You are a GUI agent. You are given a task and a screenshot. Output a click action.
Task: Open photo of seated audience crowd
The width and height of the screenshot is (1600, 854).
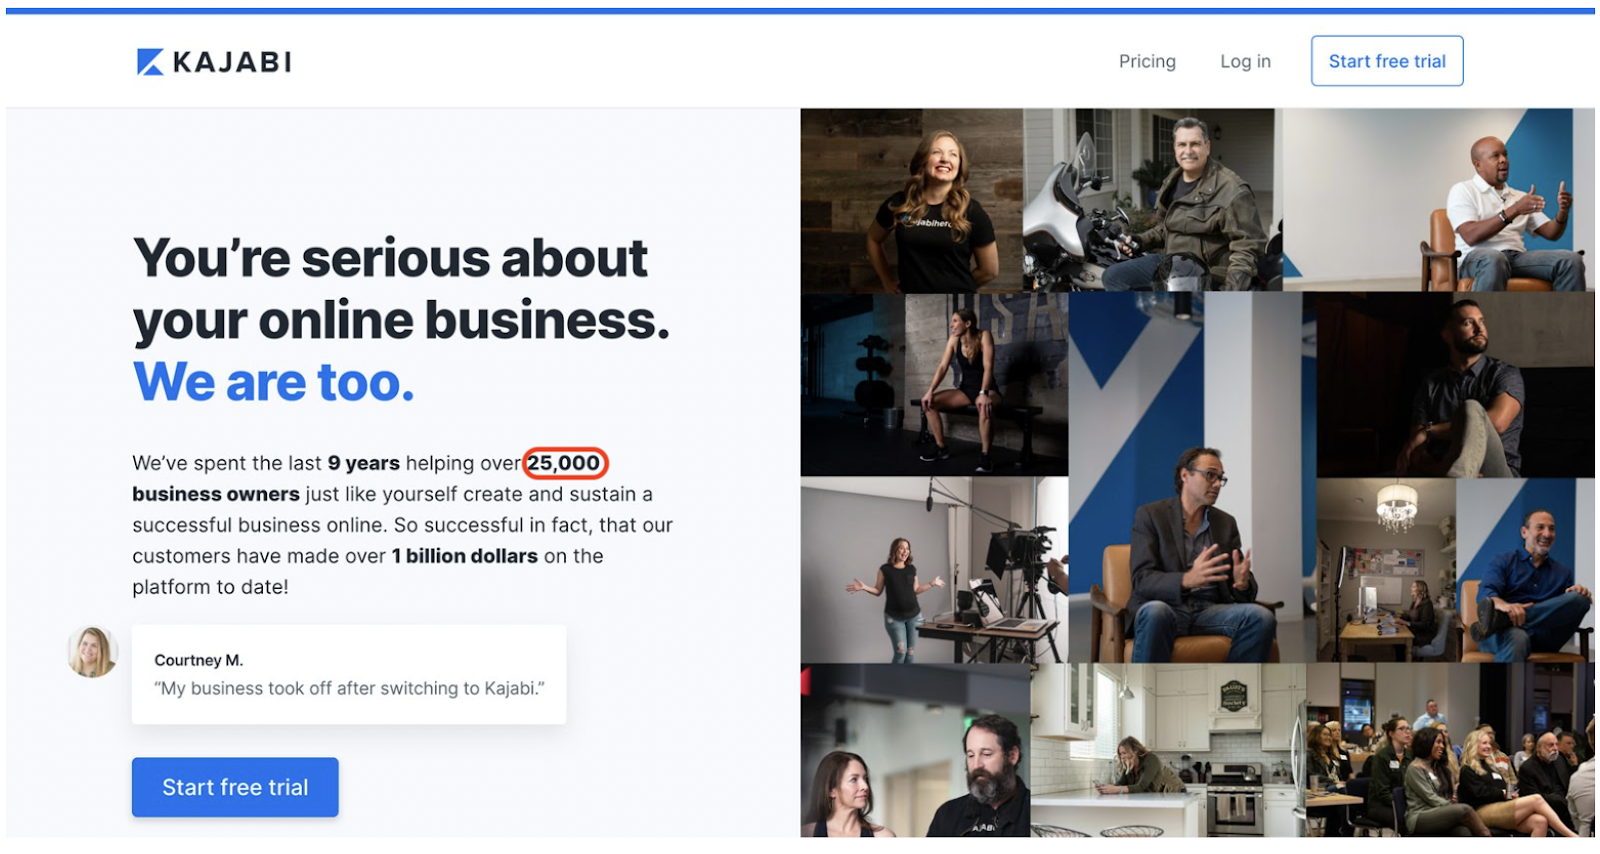(1450, 750)
